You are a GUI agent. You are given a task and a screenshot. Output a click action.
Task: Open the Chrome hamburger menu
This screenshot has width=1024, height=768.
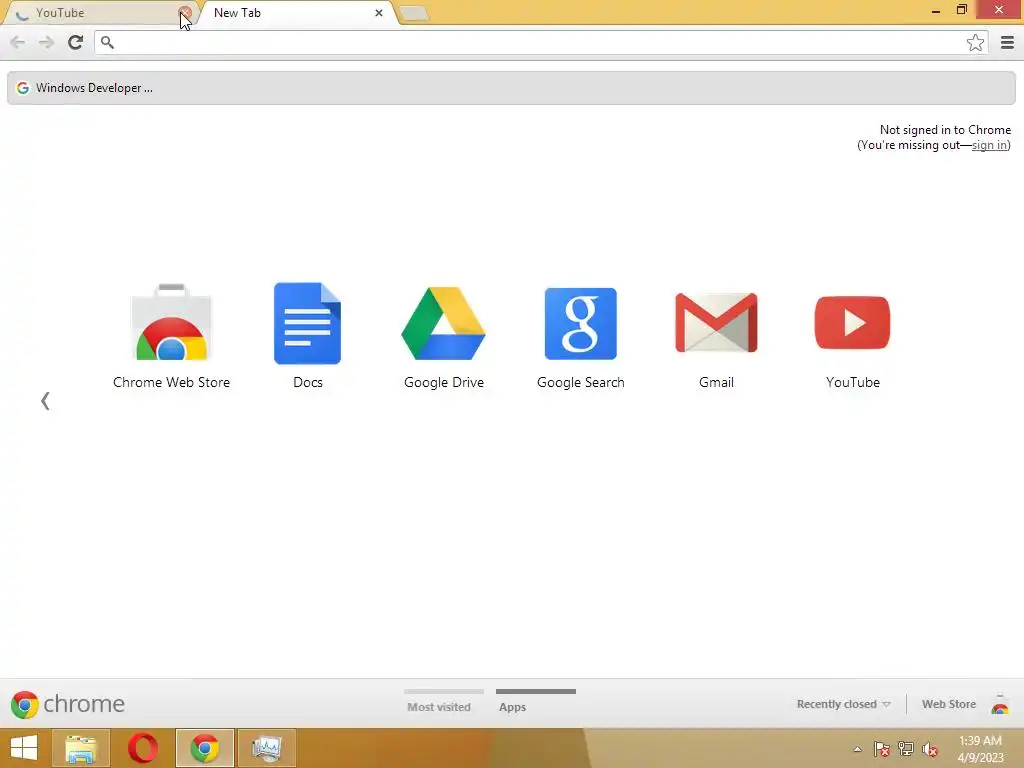point(1007,42)
